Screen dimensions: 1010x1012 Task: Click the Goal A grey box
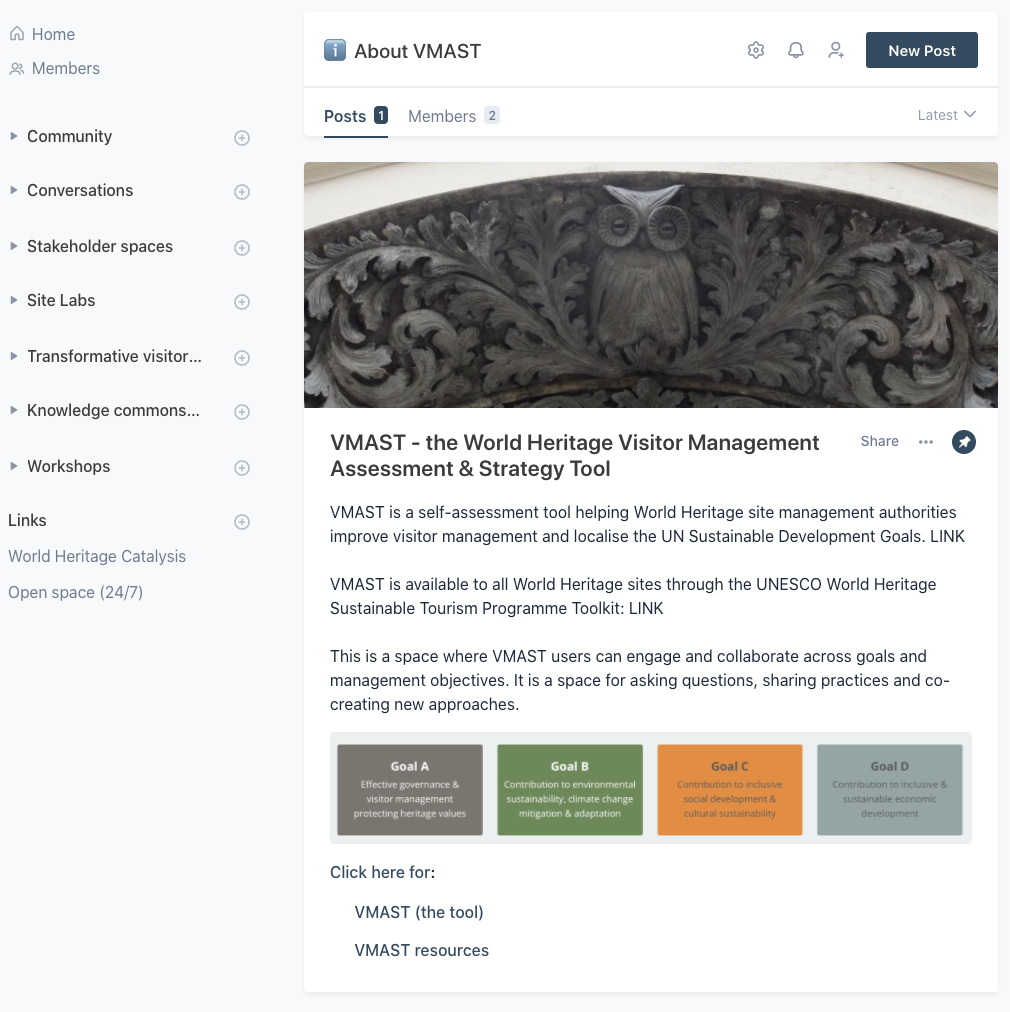pyautogui.click(x=410, y=790)
